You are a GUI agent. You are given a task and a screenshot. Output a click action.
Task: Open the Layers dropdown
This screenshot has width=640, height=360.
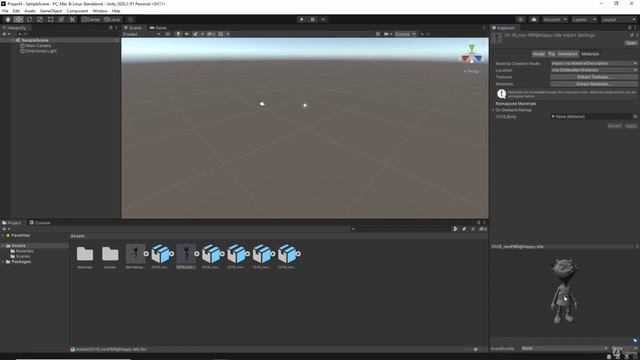(x=584, y=20)
